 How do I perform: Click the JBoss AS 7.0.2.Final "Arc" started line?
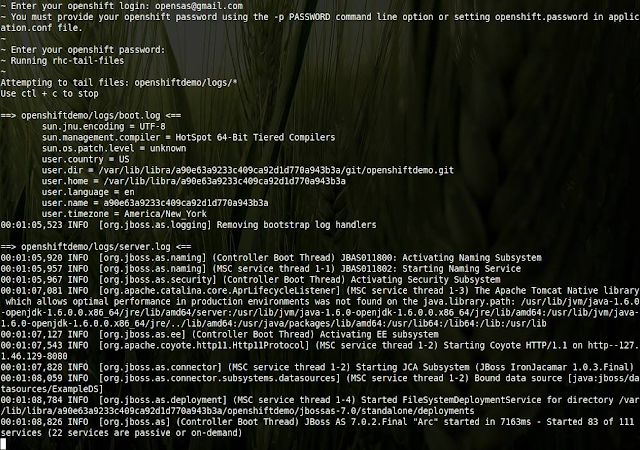pyautogui.click(x=317, y=427)
